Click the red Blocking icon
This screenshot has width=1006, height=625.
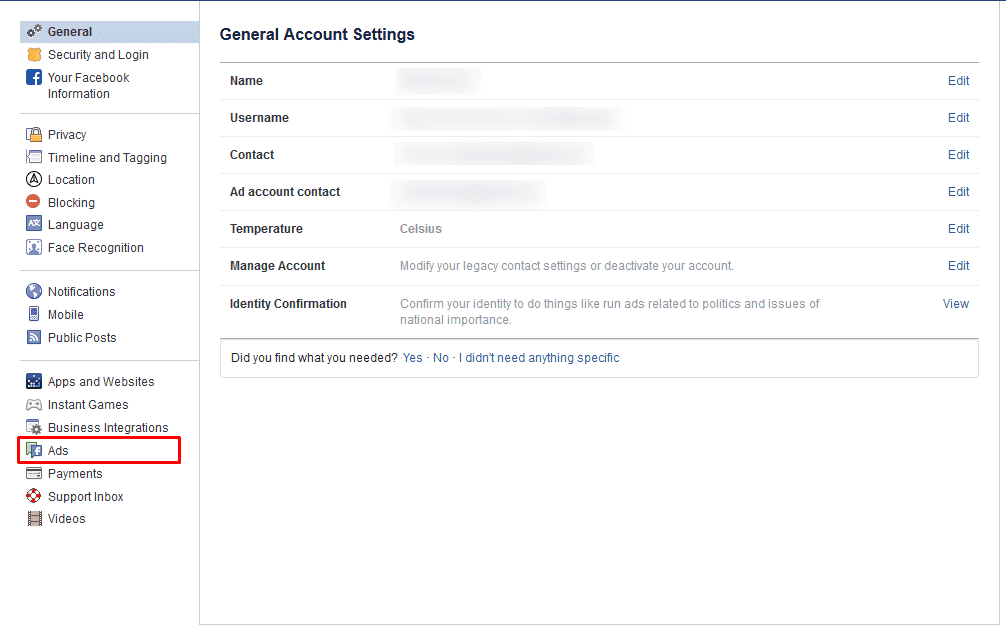[x=34, y=202]
